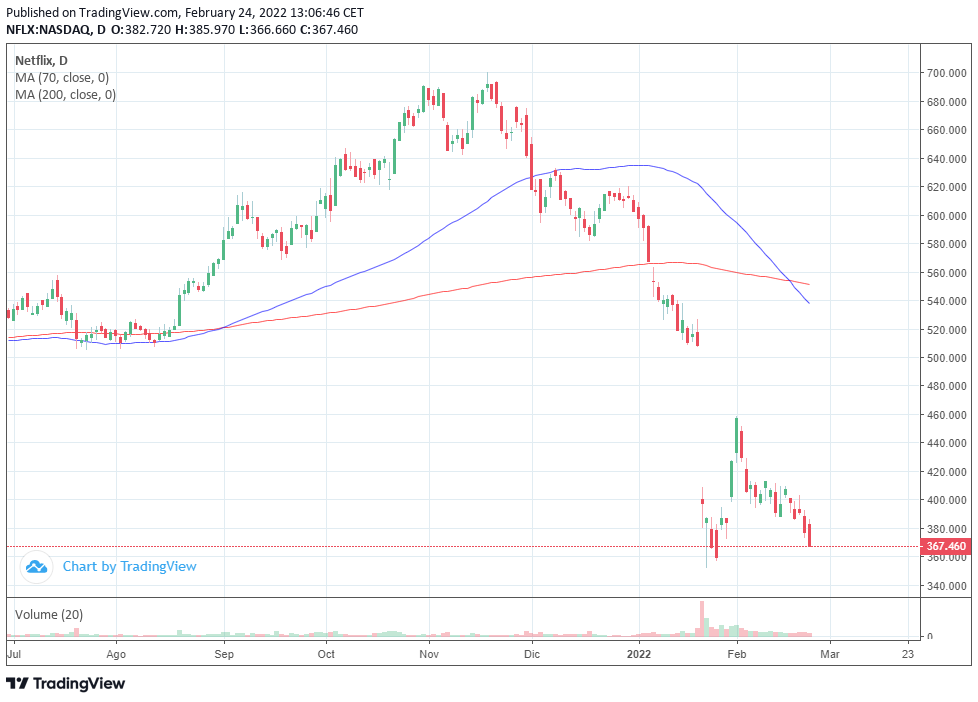The image size is (978, 702).
Task: Select the 'Netflix, D' chart title
Action: (x=41, y=61)
